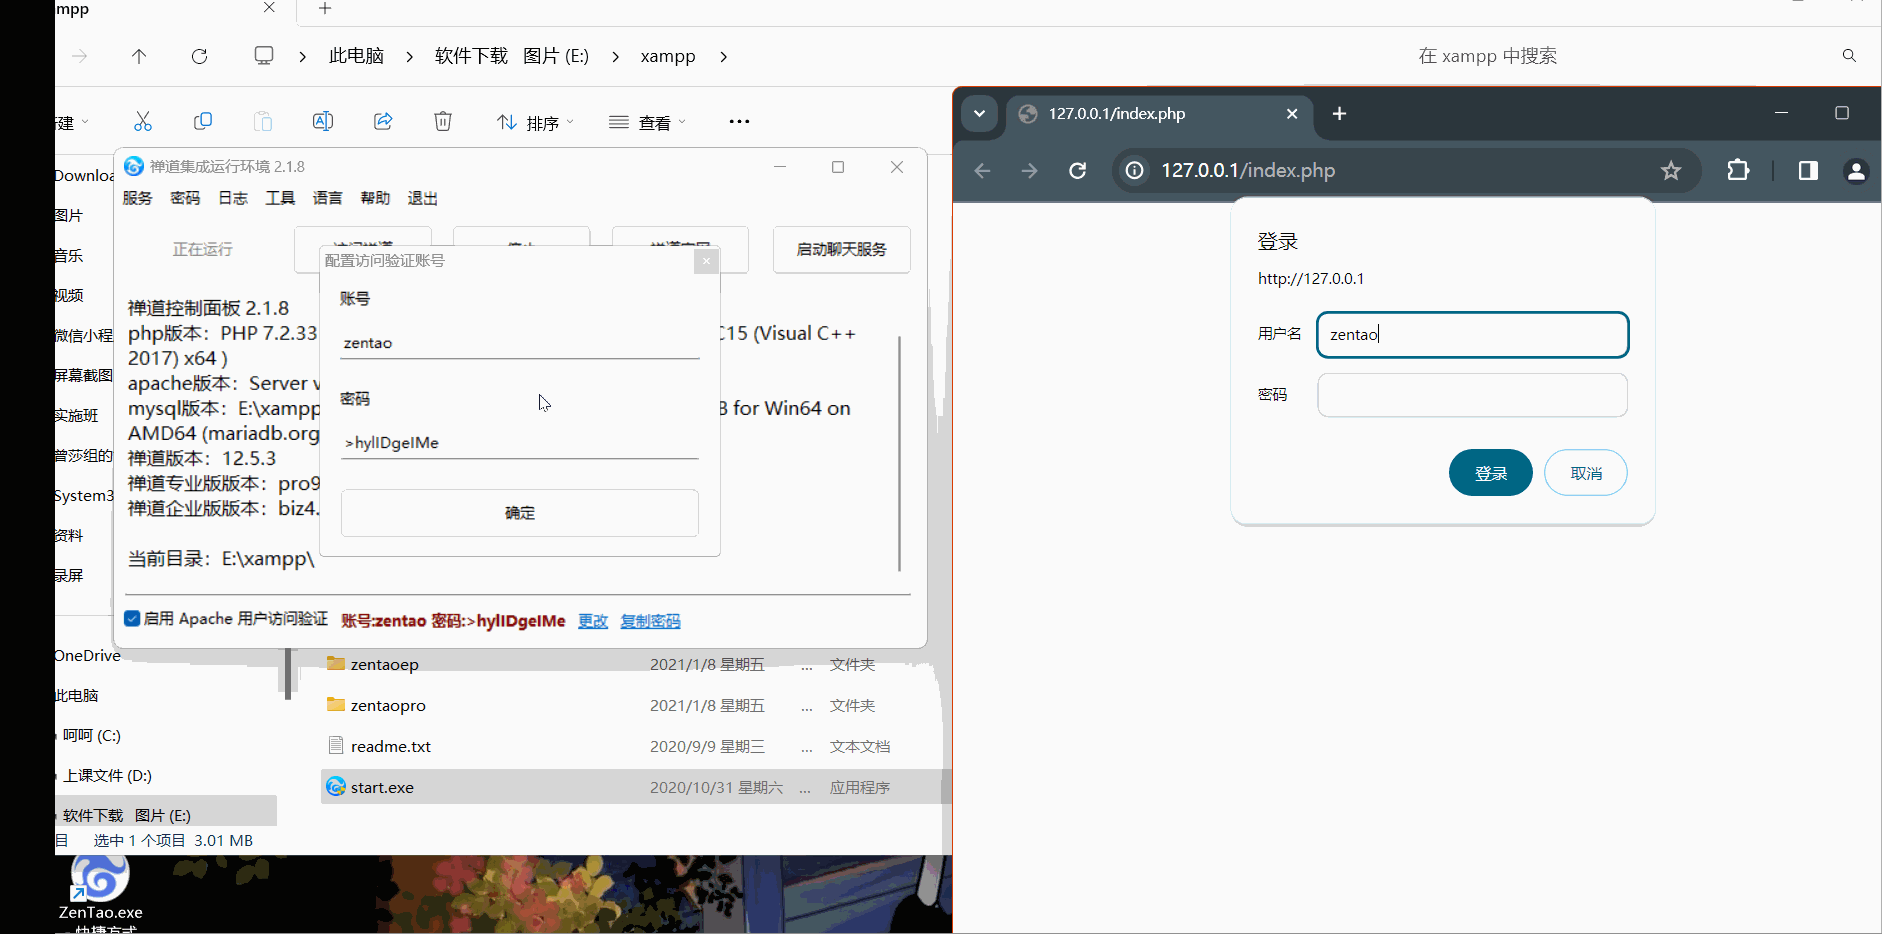Click the Copy icon in Explorer toolbar
The image size is (1882, 934).
tap(203, 121)
